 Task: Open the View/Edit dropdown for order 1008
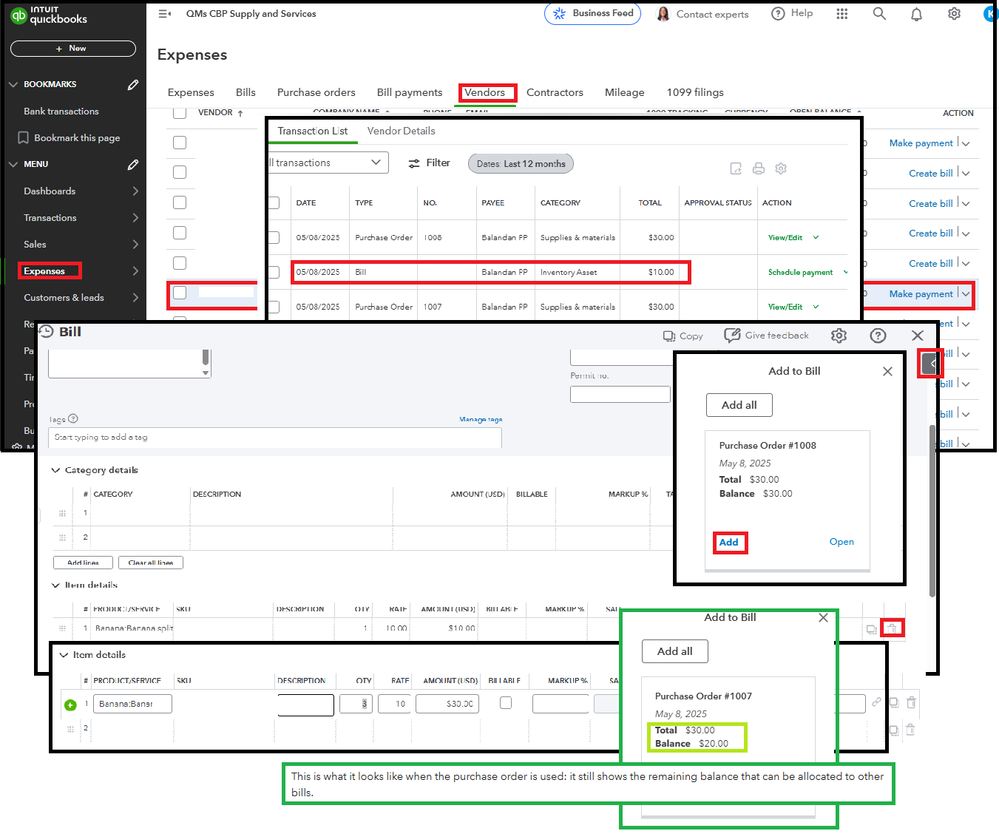(x=816, y=238)
